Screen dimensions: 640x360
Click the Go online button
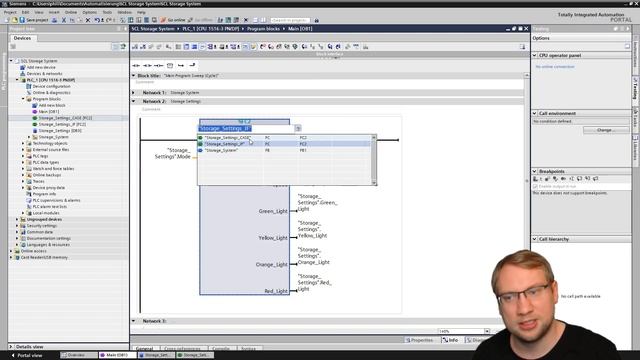173,20
